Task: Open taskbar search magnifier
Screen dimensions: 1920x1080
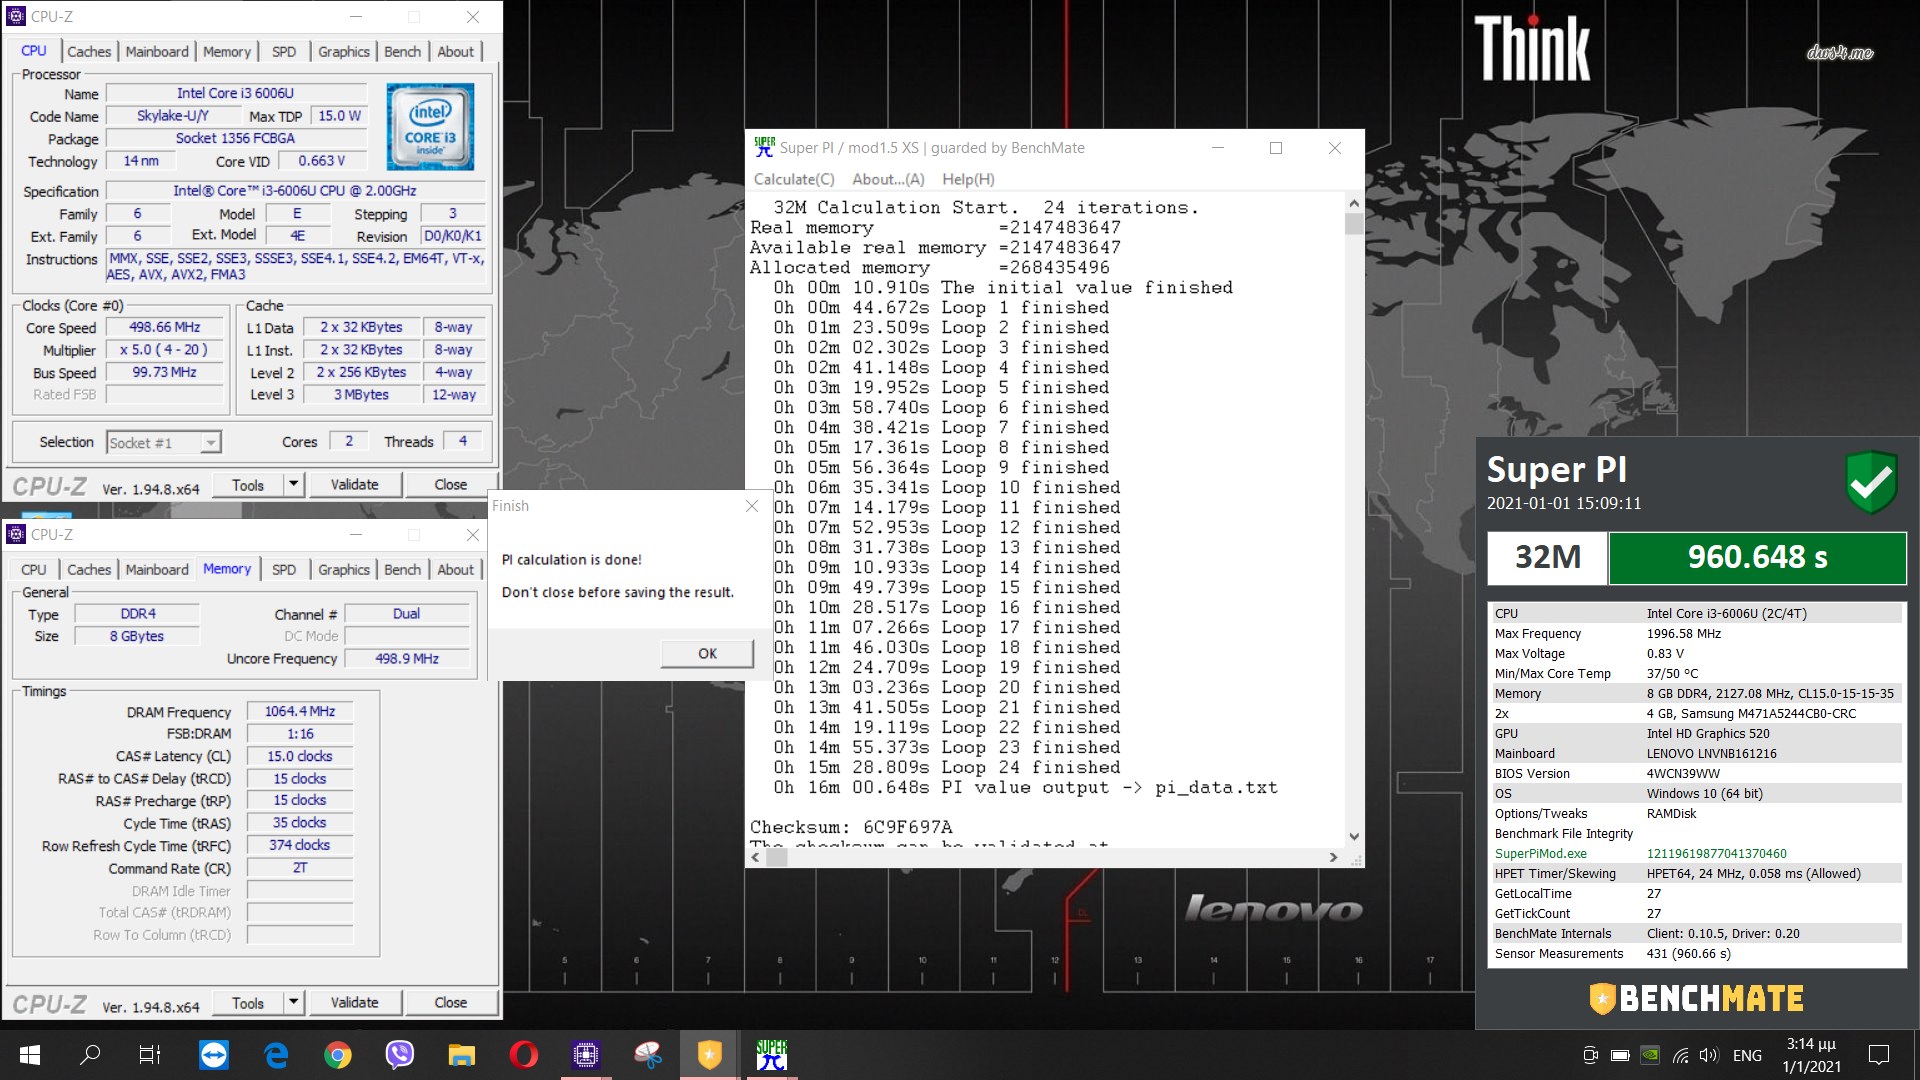Action: 90,1055
